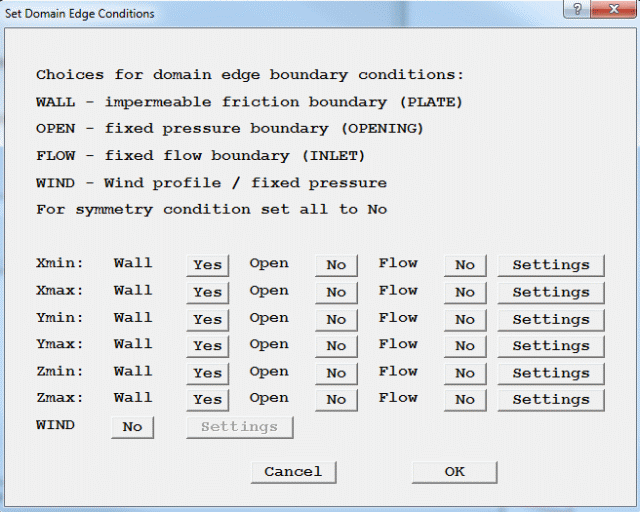This screenshot has width=640, height=512.
Task: Confirm with the OK button
Action: pos(454,471)
